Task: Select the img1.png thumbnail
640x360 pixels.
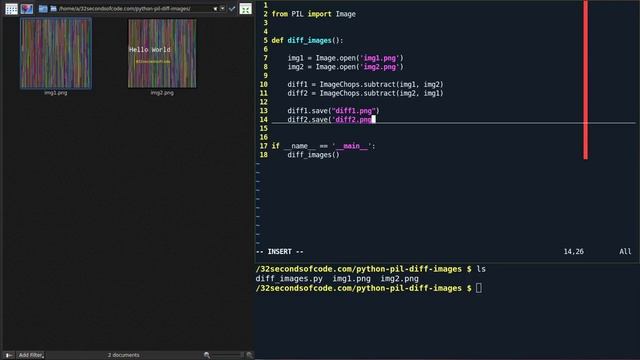Action: pyautogui.click(x=56, y=53)
